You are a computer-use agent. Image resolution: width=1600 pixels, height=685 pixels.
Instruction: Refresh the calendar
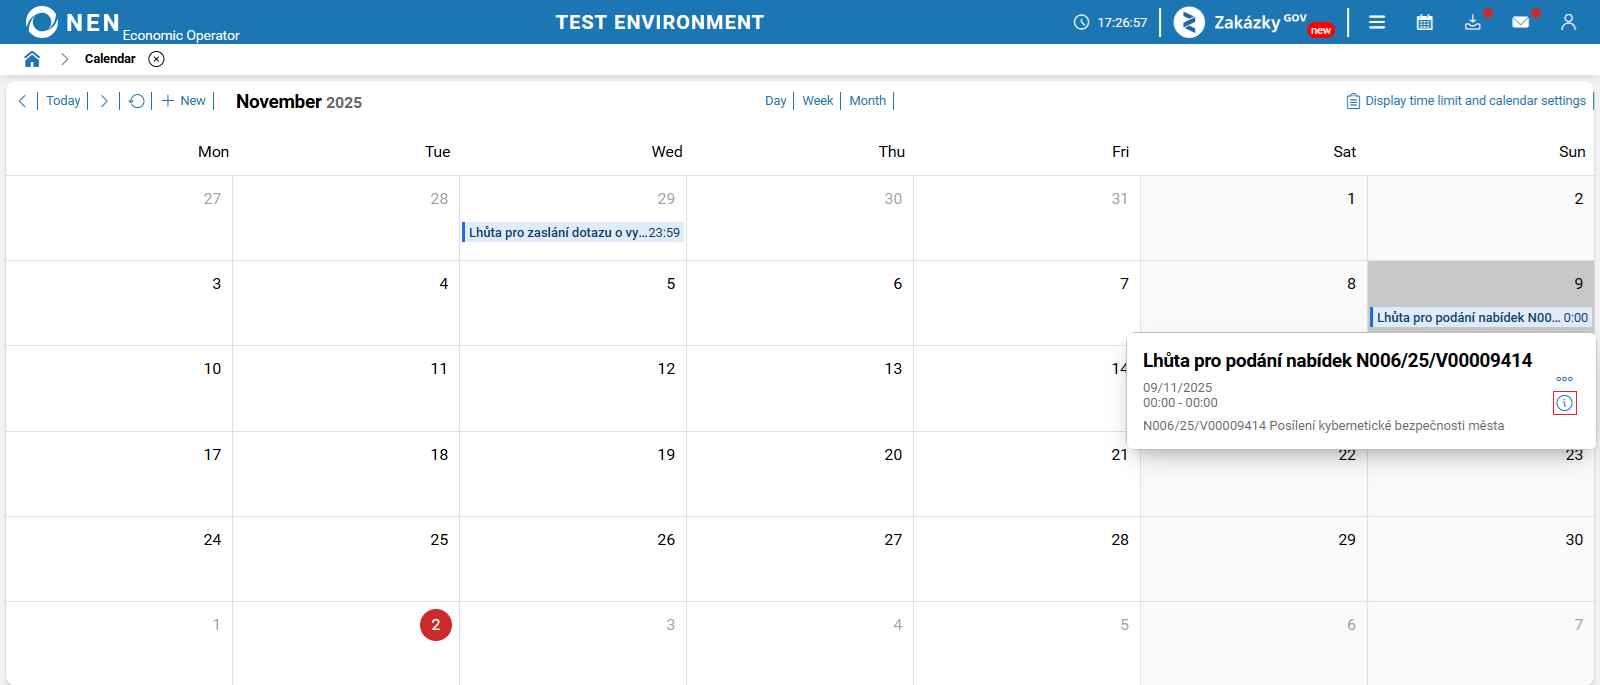(137, 101)
